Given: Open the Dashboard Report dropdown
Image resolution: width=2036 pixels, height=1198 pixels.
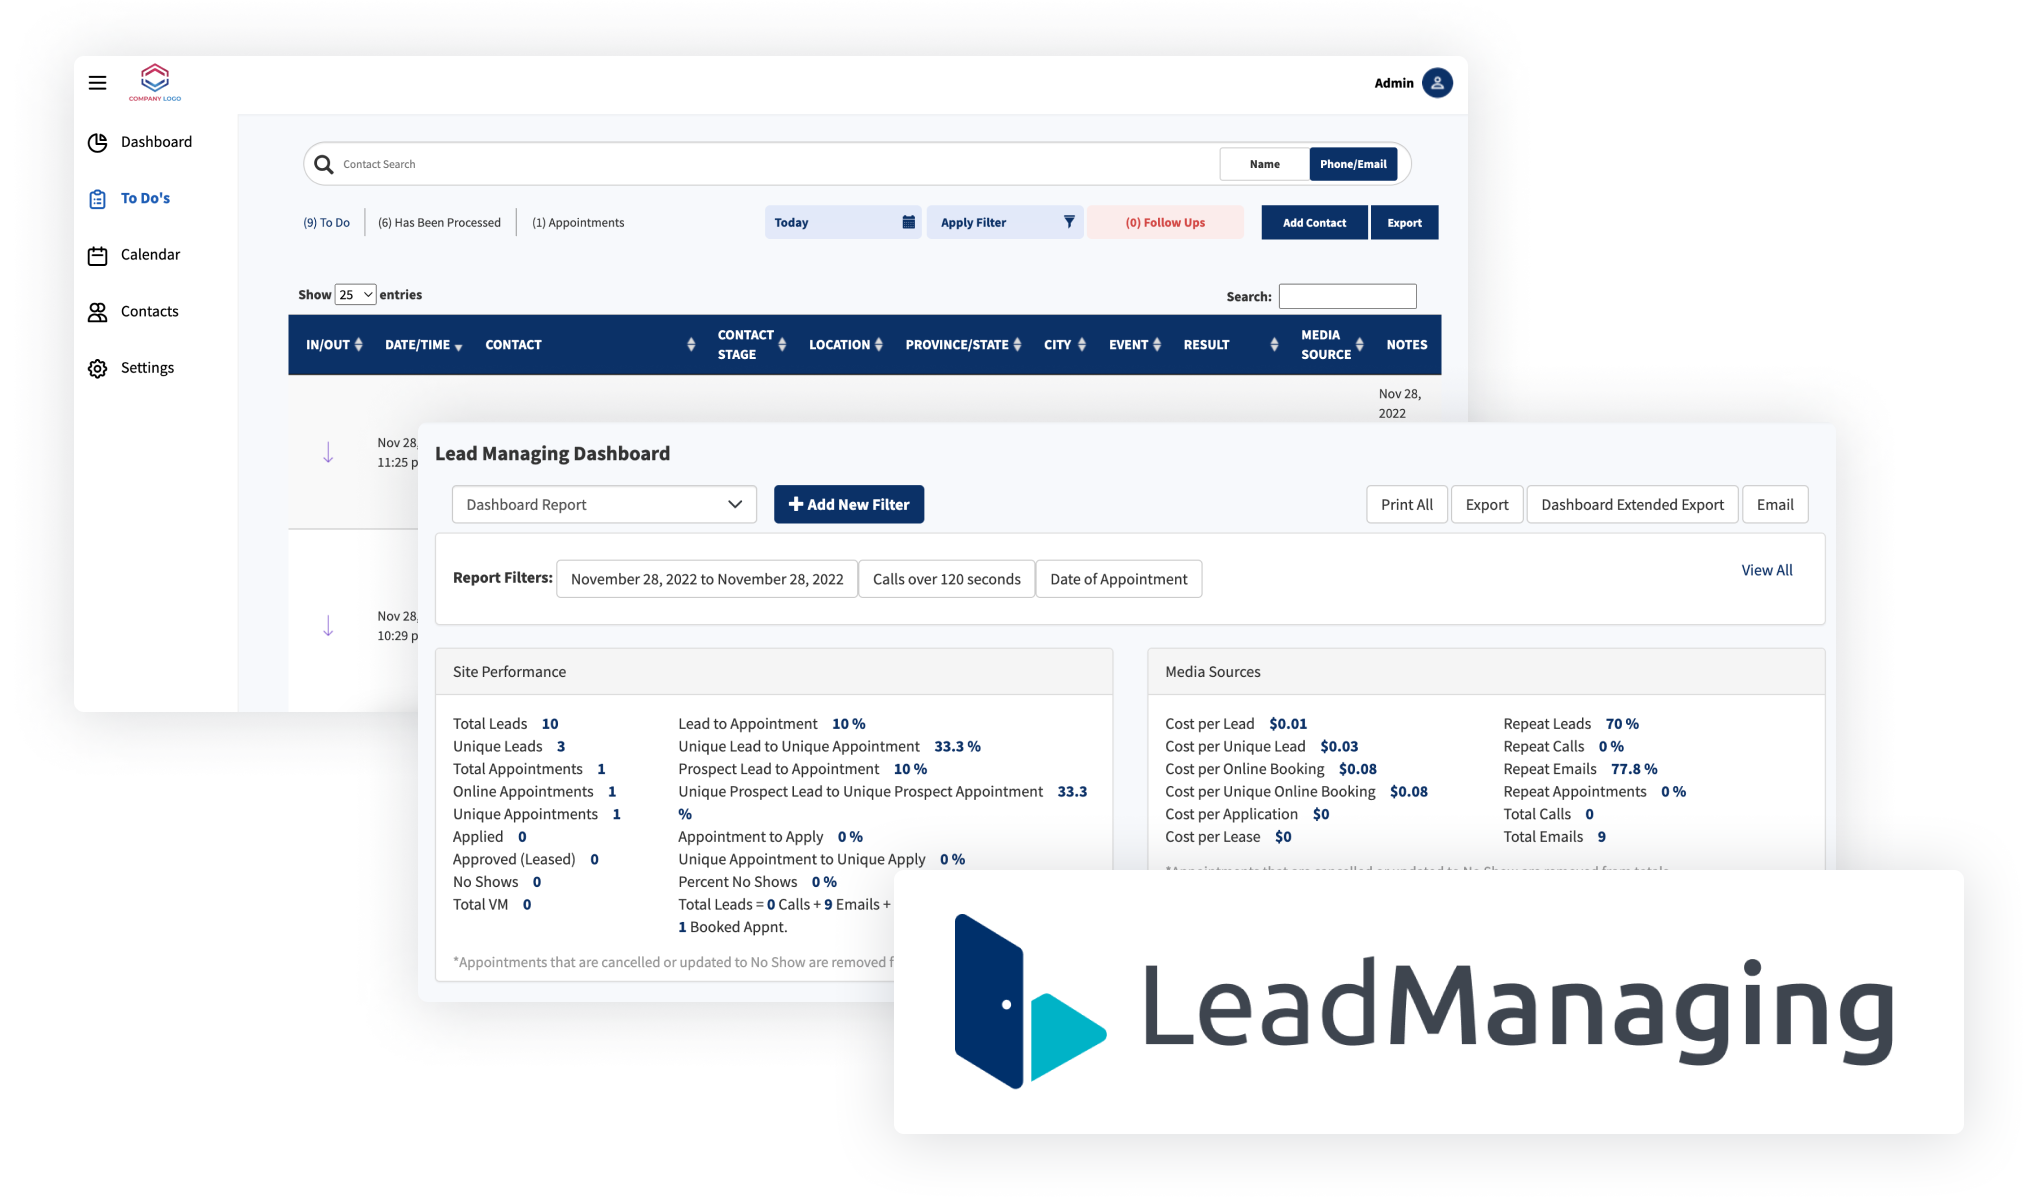Looking at the screenshot, I should pyautogui.click(x=604, y=504).
